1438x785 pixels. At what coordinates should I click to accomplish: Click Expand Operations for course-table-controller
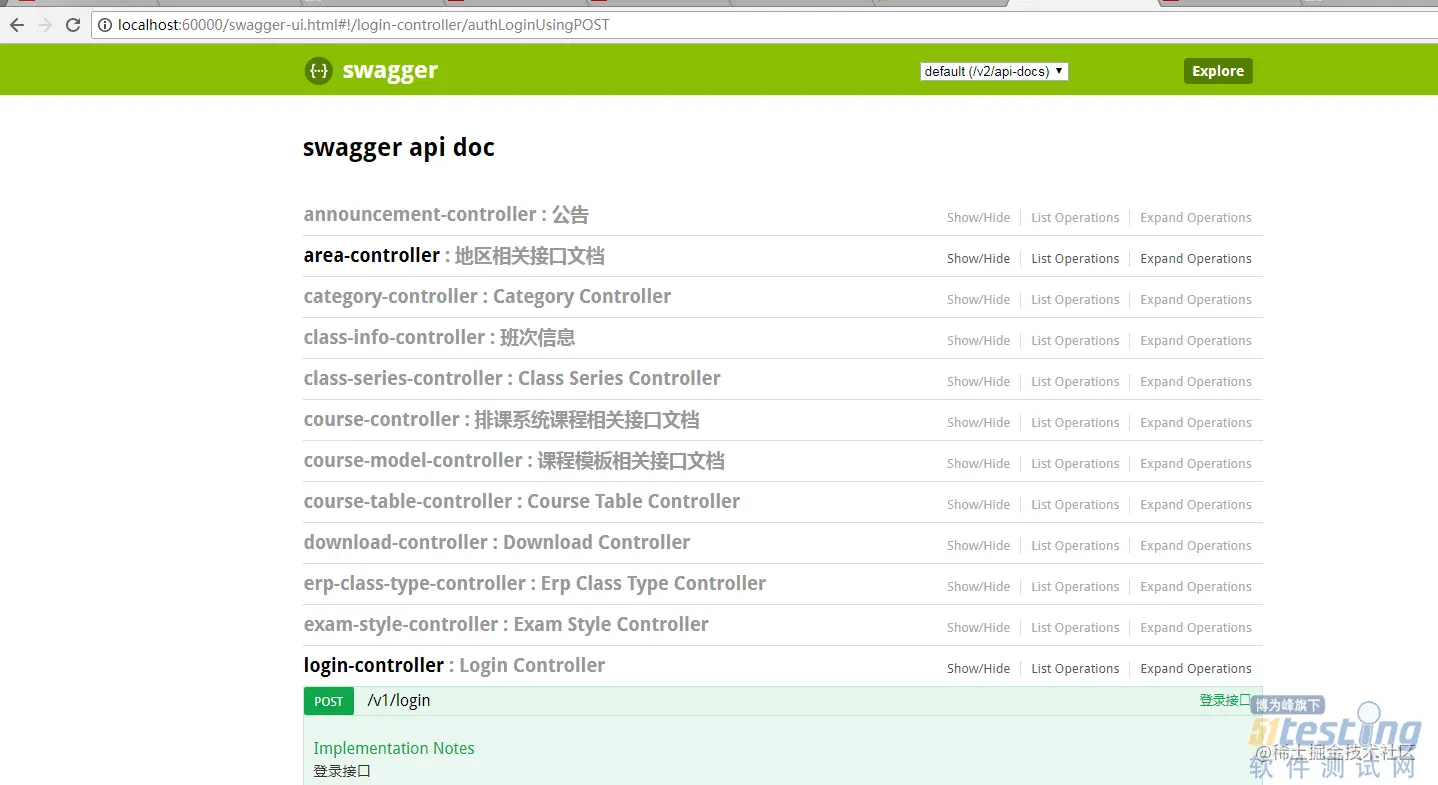tap(1196, 505)
